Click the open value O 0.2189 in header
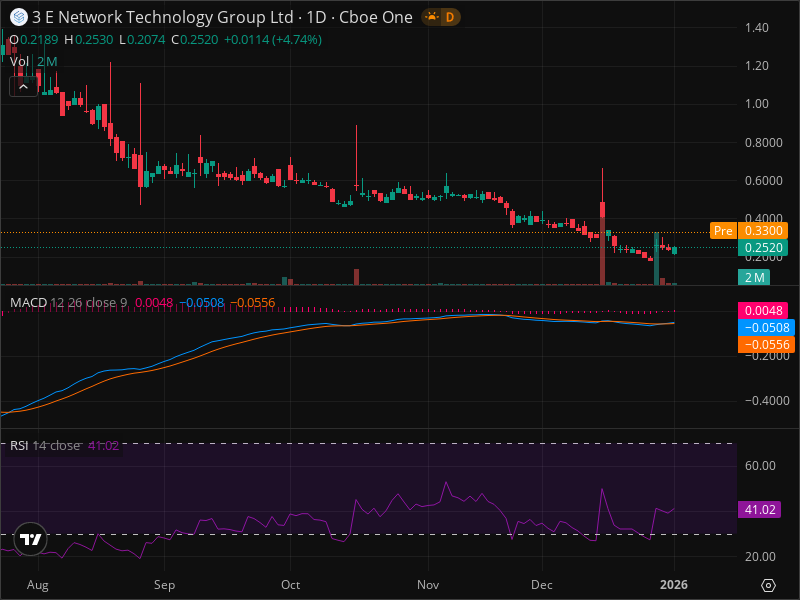The height and width of the screenshot is (600, 800). [34, 40]
